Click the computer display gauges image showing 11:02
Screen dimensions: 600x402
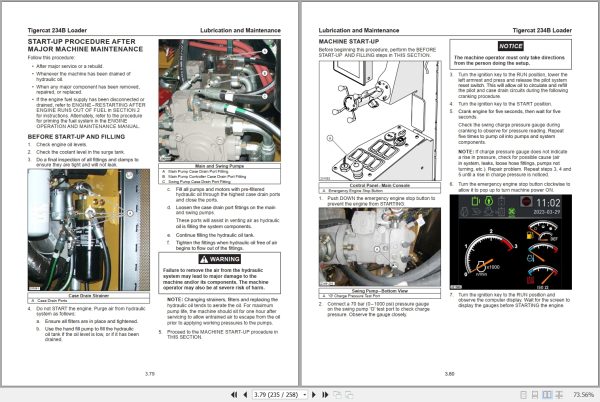coord(510,242)
